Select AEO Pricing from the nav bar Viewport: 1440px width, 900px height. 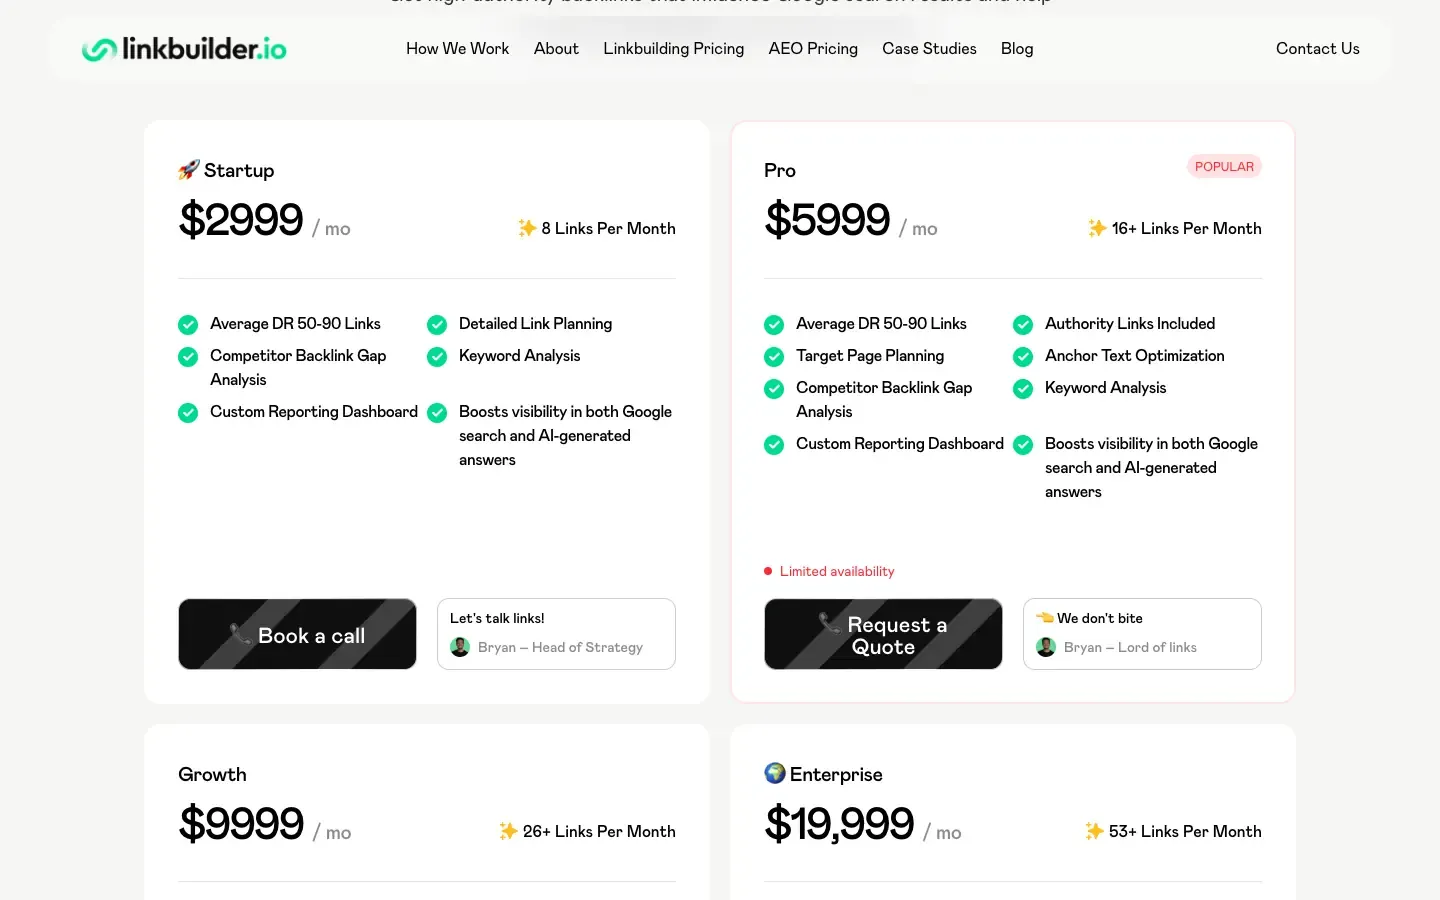[x=813, y=48]
